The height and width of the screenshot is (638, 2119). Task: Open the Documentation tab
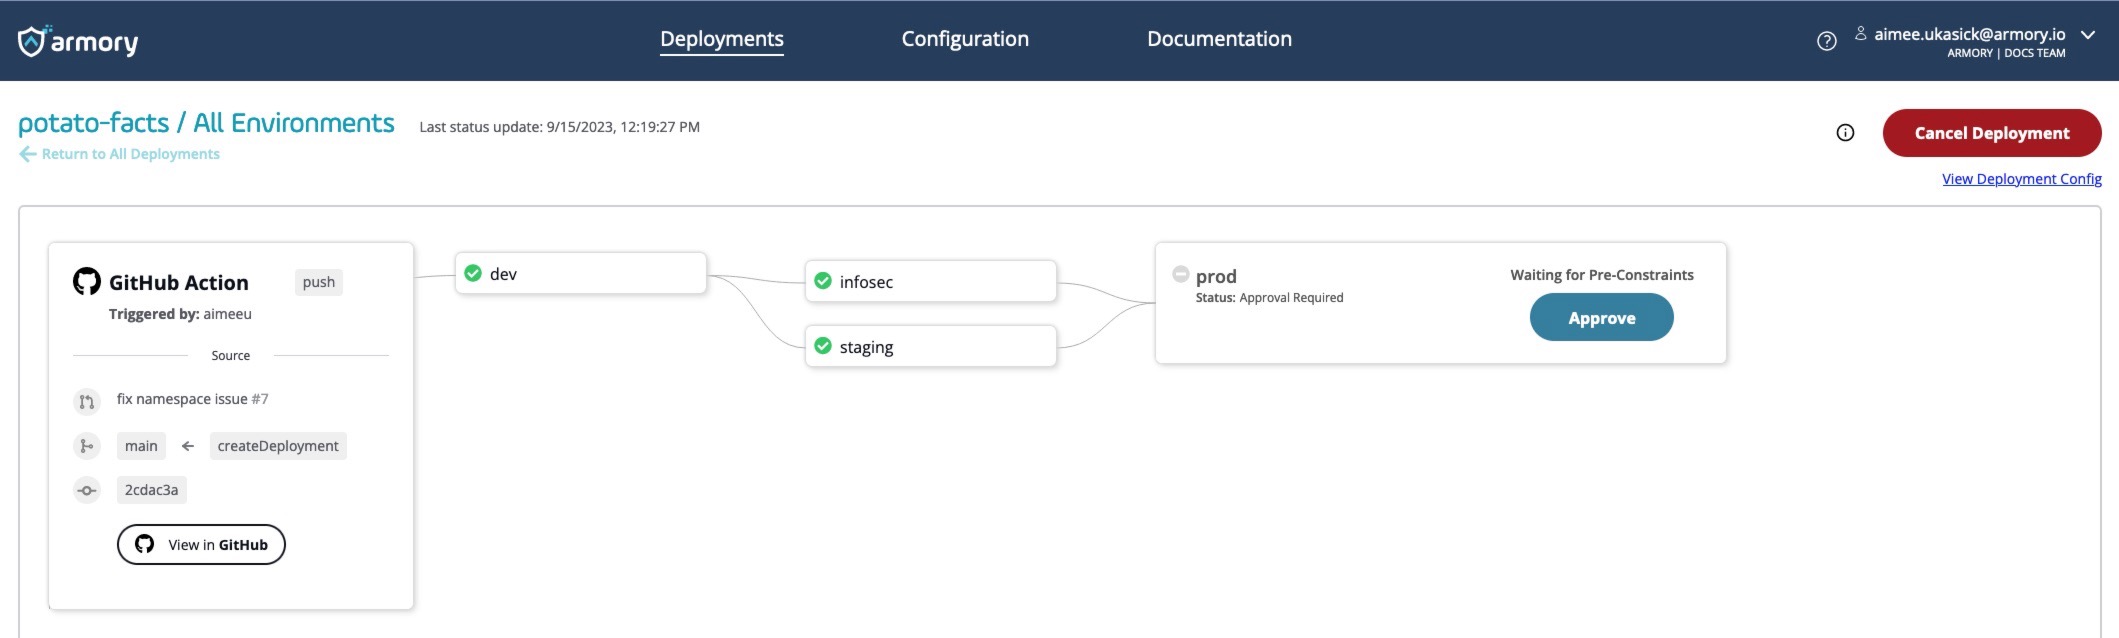coord(1219,39)
